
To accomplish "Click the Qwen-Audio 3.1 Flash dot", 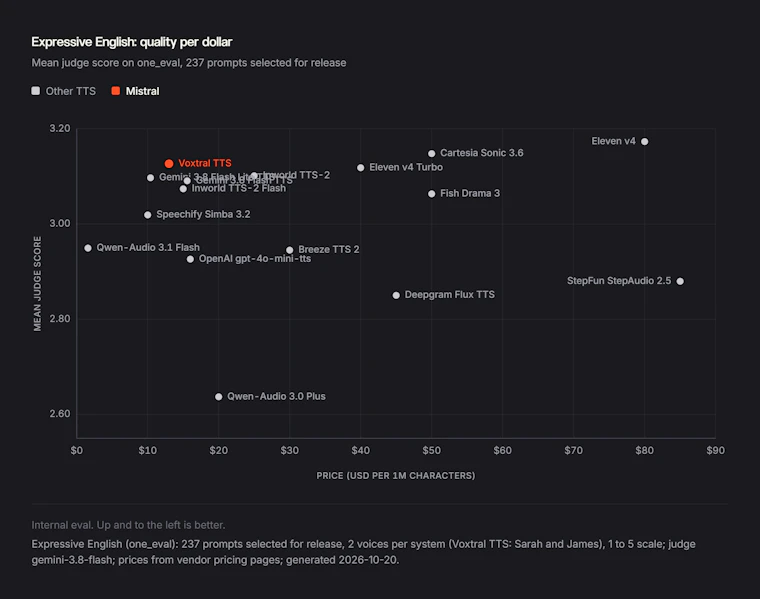I will [88, 248].
